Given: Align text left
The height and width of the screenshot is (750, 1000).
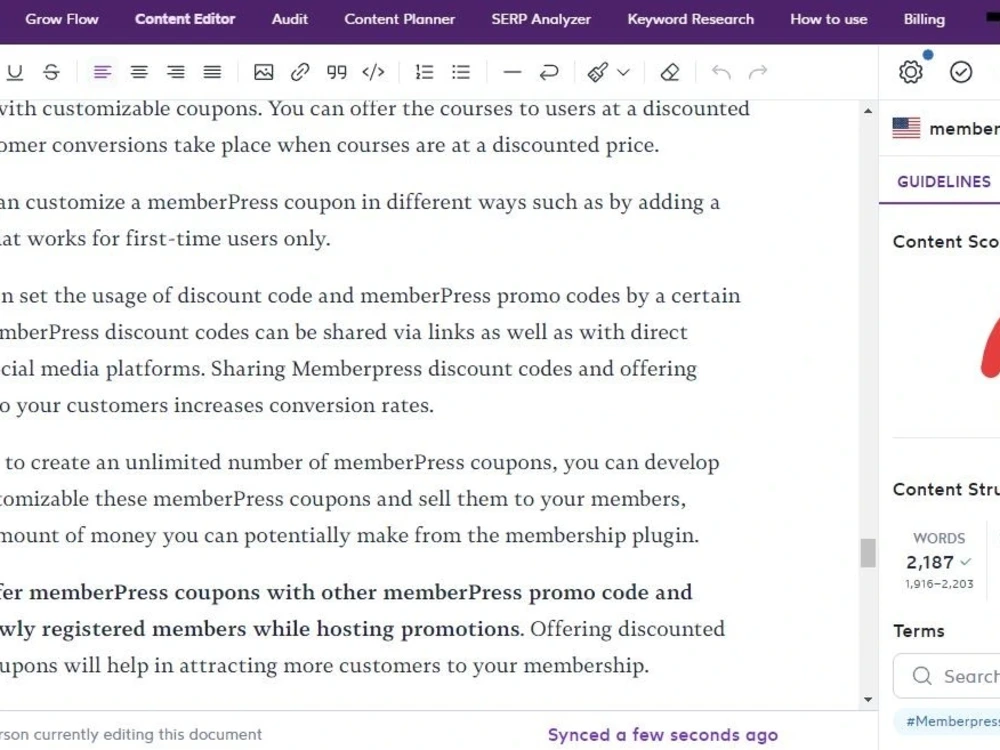Looking at the screenshot, I should [102, 72].
